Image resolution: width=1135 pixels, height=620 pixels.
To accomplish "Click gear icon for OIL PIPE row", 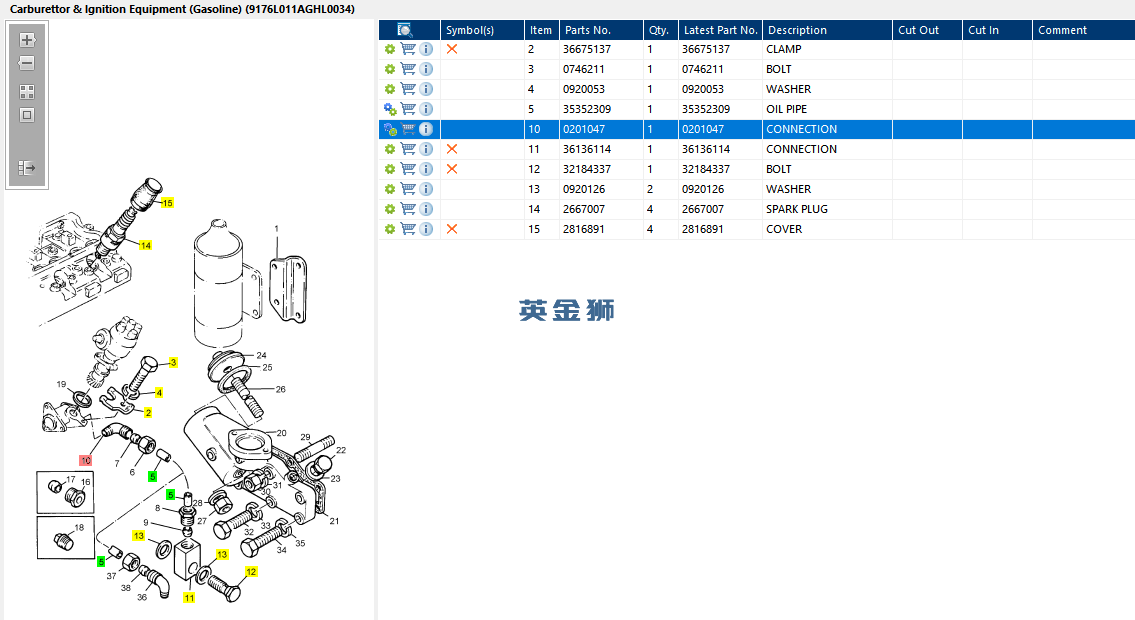I will pyautogui.click(x=390, y=109).
